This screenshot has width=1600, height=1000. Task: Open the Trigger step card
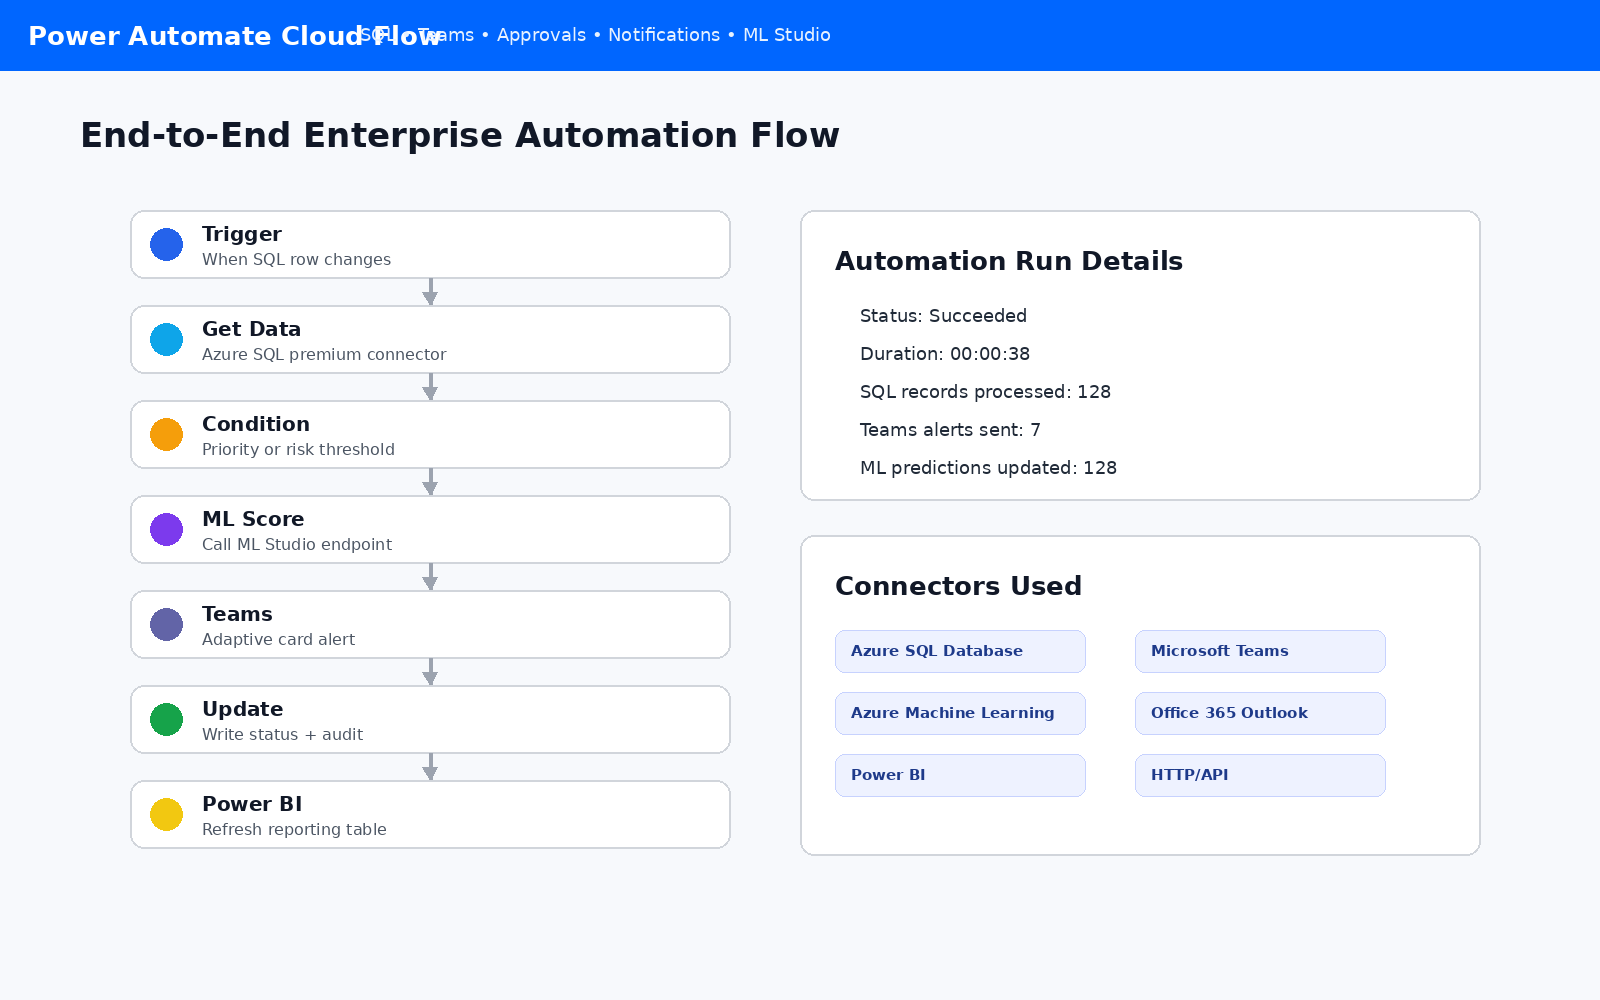430,244
